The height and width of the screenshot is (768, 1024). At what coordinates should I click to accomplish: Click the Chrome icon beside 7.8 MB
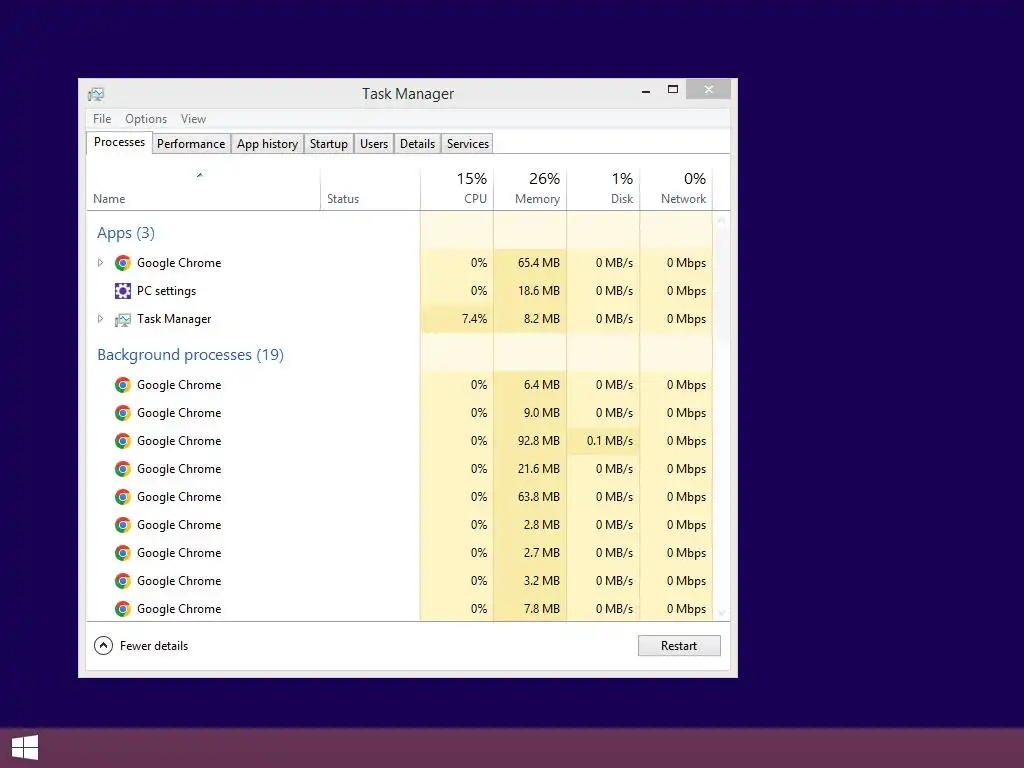(x=122, y=609)
